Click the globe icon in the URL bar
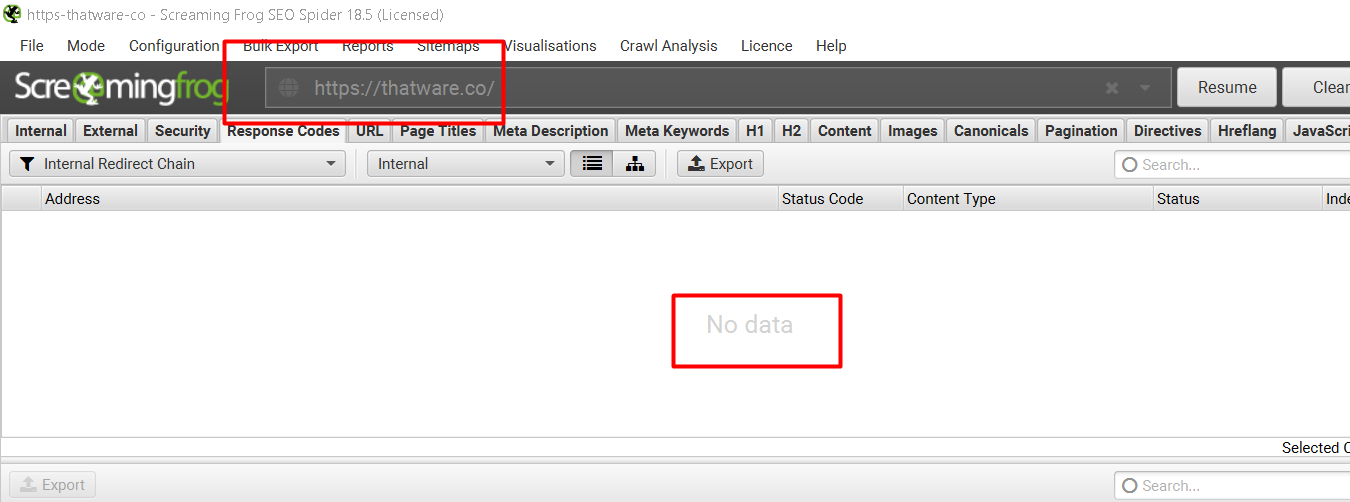The image size is (1350, 502). [288, 88]
